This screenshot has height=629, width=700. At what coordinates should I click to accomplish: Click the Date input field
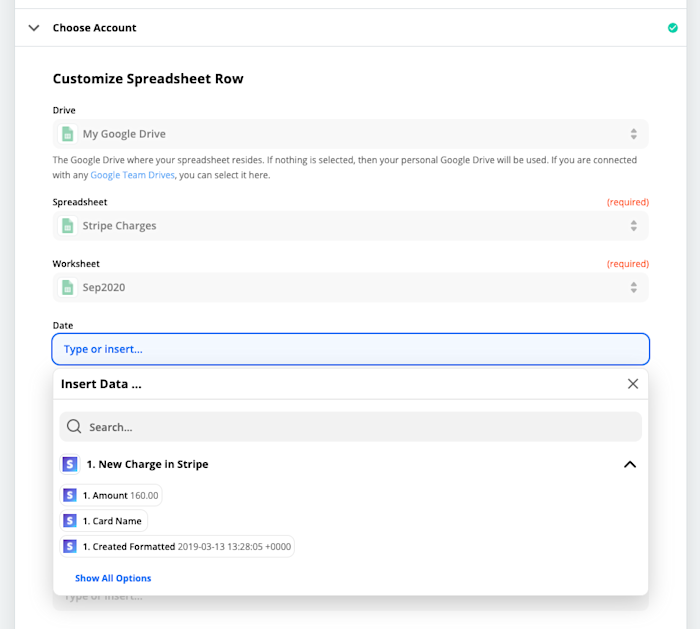pos(350,349)
